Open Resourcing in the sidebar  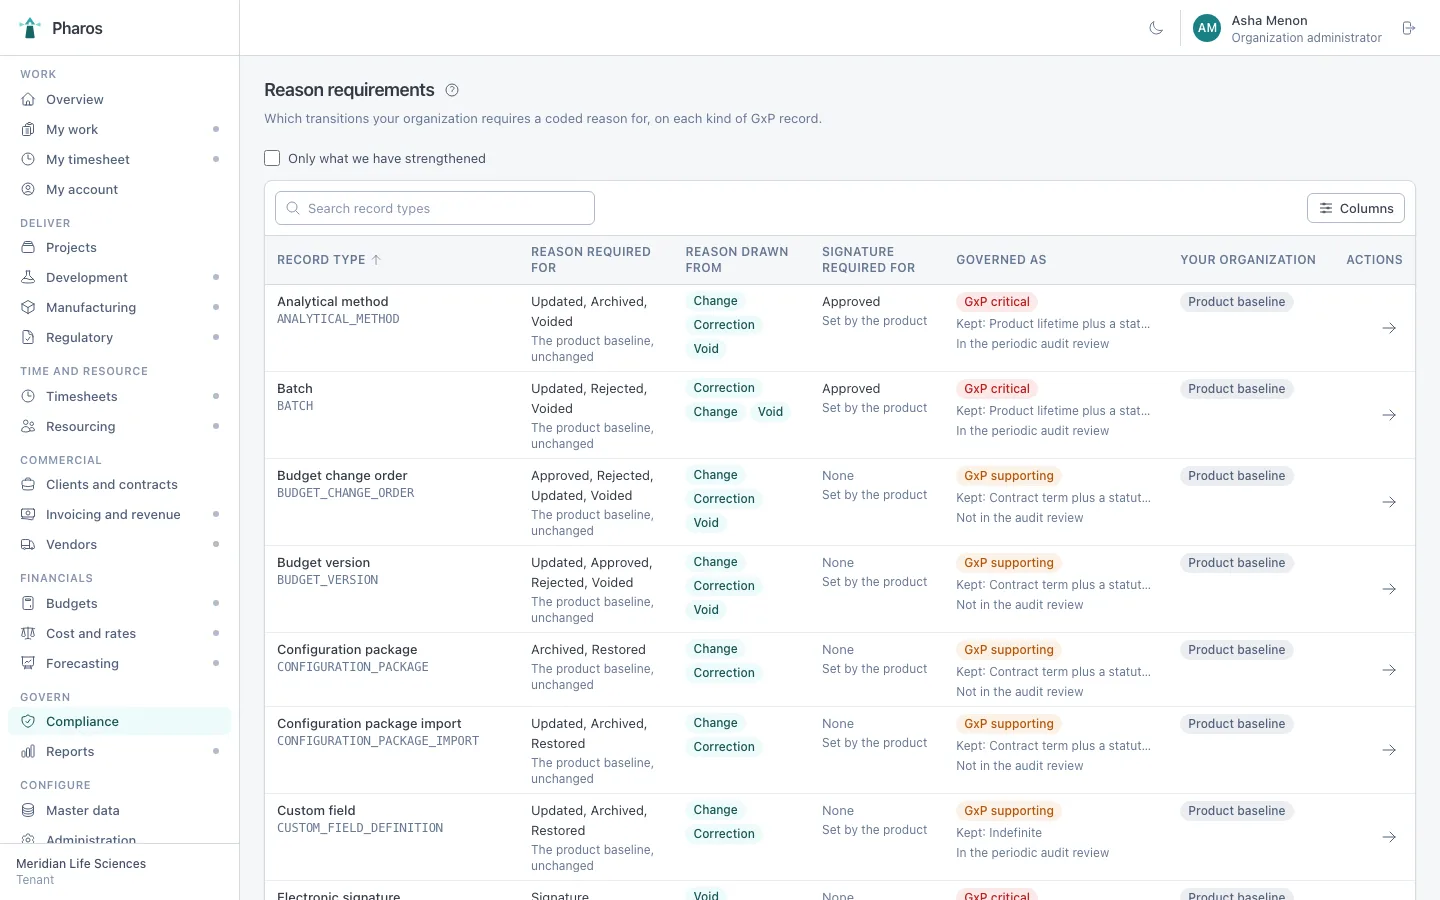[x=119, y=426]
